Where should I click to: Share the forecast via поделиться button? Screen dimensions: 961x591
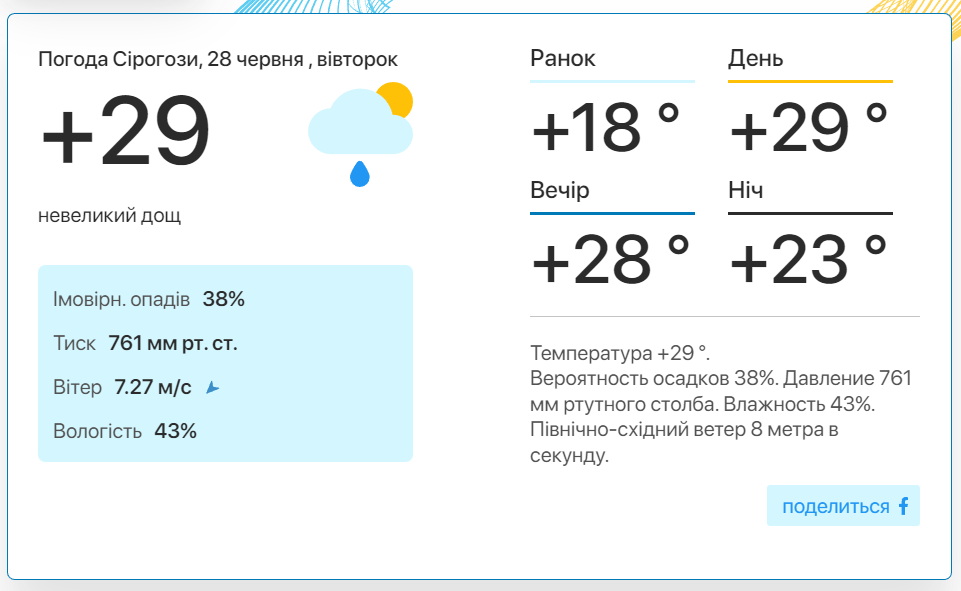point(843,506)
